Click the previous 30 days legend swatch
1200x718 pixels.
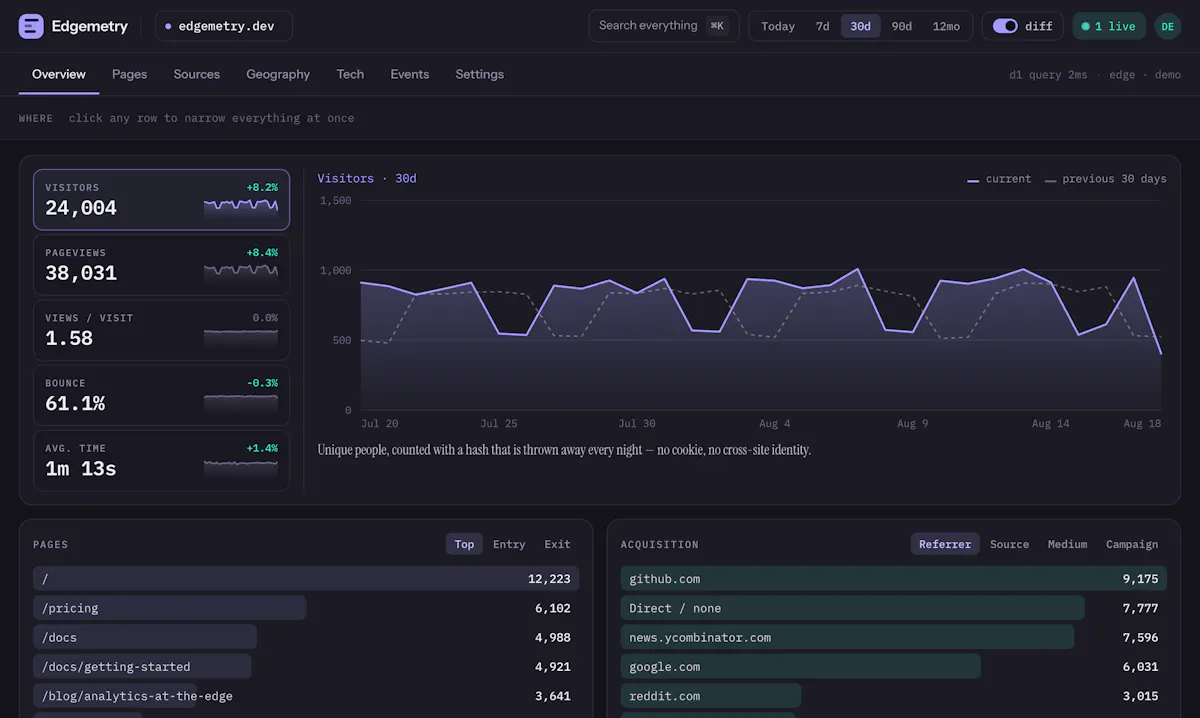[1050, 180]
